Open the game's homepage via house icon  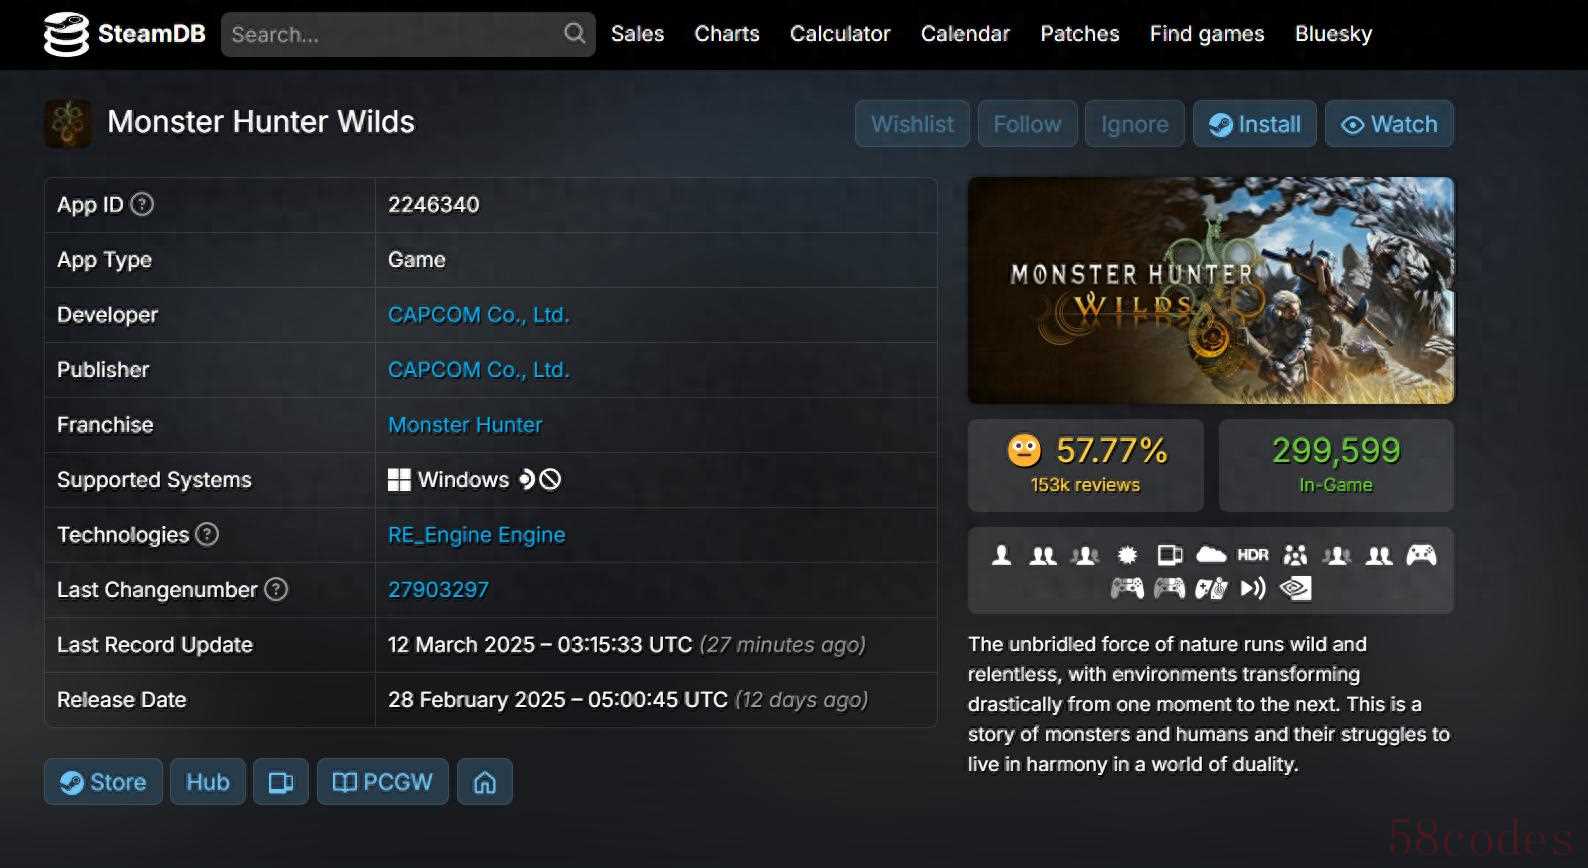click(x=485, y=782)
